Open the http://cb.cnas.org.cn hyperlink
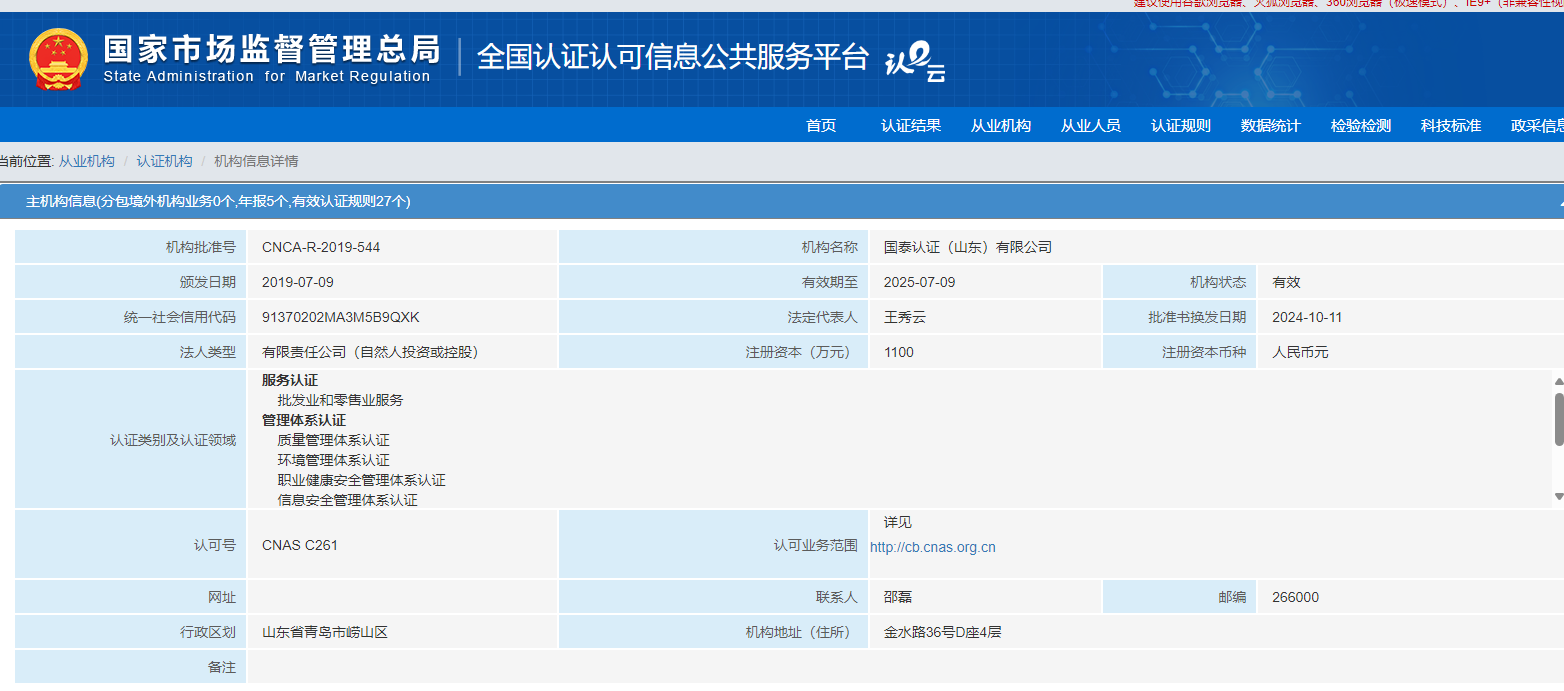Viewport: 1564px width, 691px height. [x=932, y=547]
